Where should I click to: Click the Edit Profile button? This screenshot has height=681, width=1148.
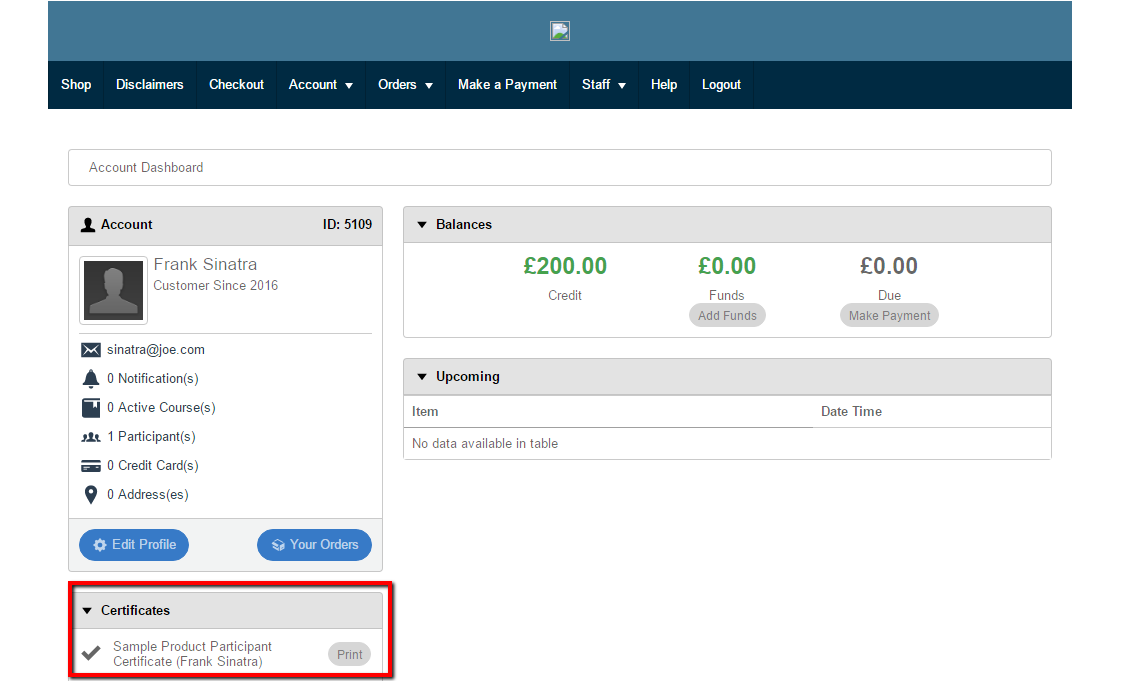(134, 545)
